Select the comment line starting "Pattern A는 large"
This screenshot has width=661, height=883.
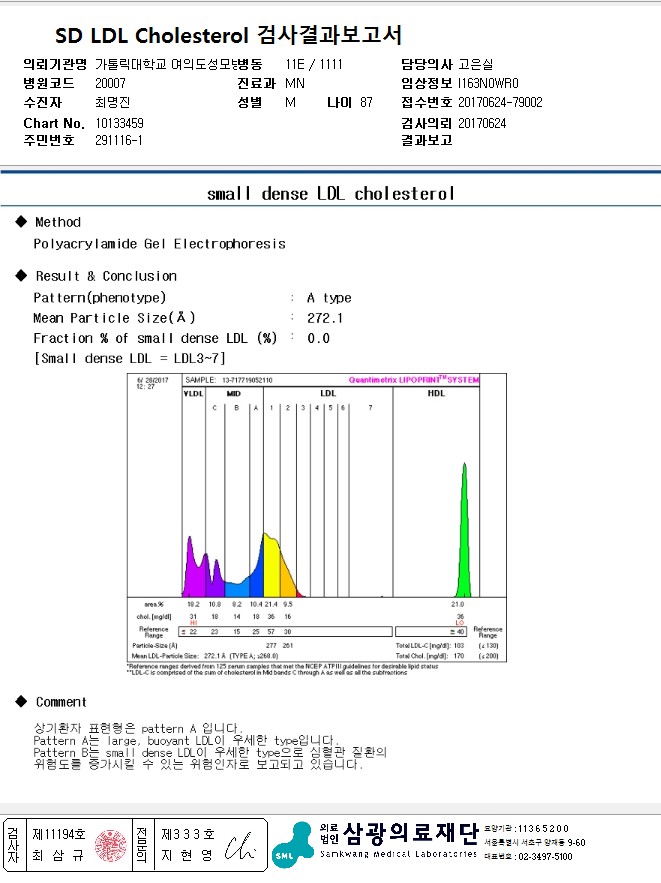click(186, 740)
